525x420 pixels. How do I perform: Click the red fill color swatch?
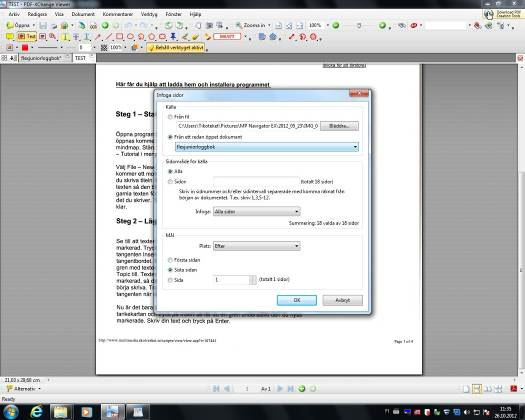point(25,48)
